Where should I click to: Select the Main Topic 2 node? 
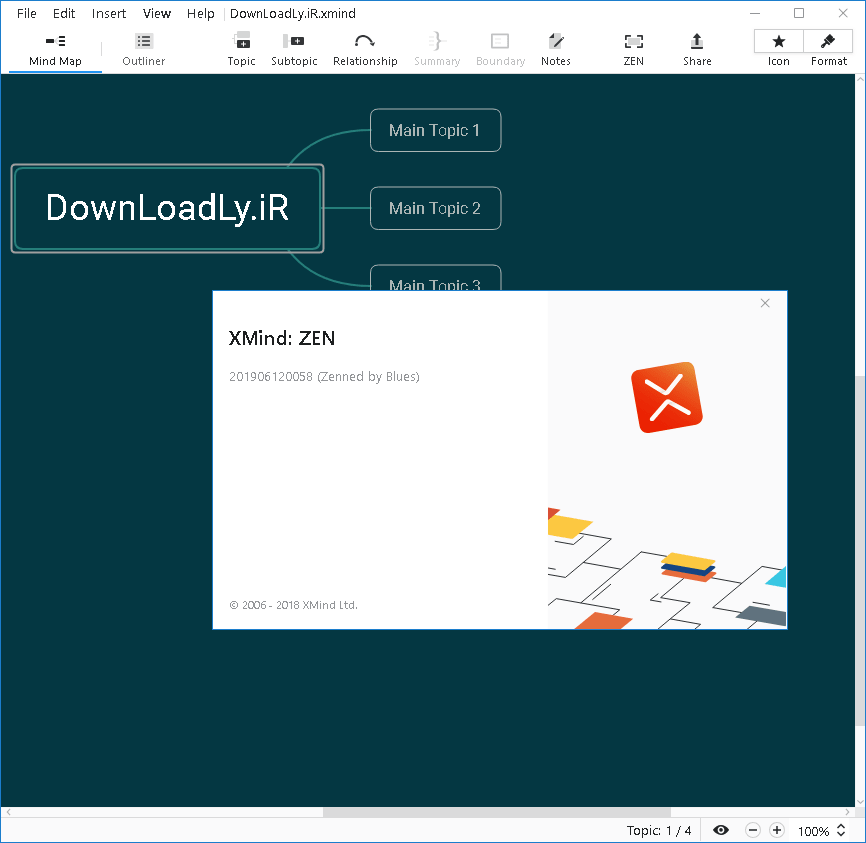[435, 208]
